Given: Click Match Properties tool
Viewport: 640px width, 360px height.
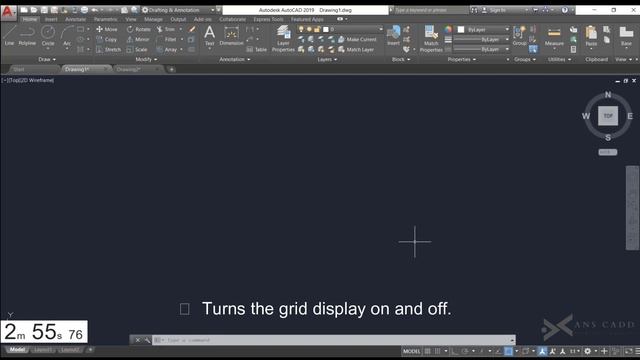Looking at the screenshot, I should pos(431,39).
